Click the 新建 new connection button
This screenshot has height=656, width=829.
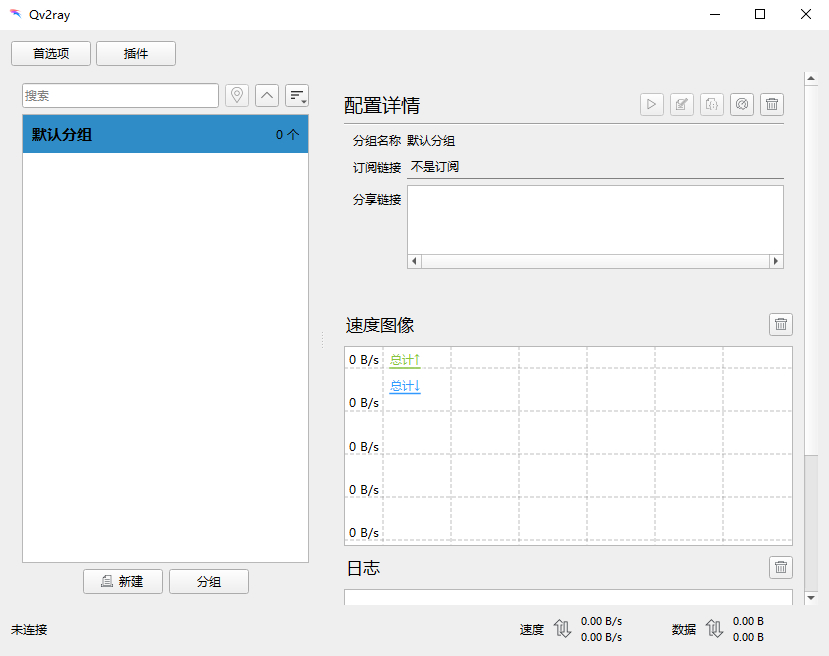click(123, 581)
